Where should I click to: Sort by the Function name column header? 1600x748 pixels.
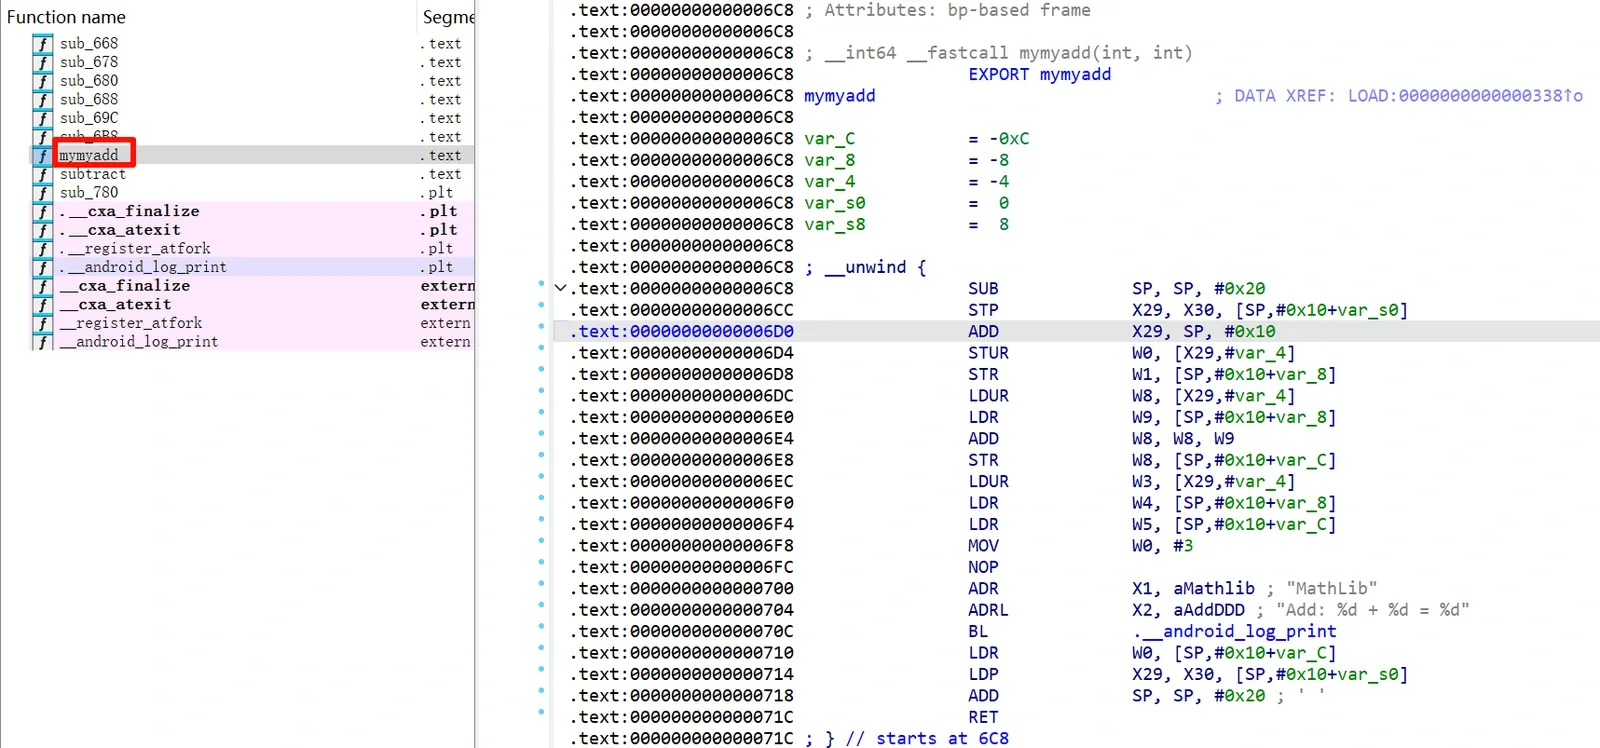point(66,17)
